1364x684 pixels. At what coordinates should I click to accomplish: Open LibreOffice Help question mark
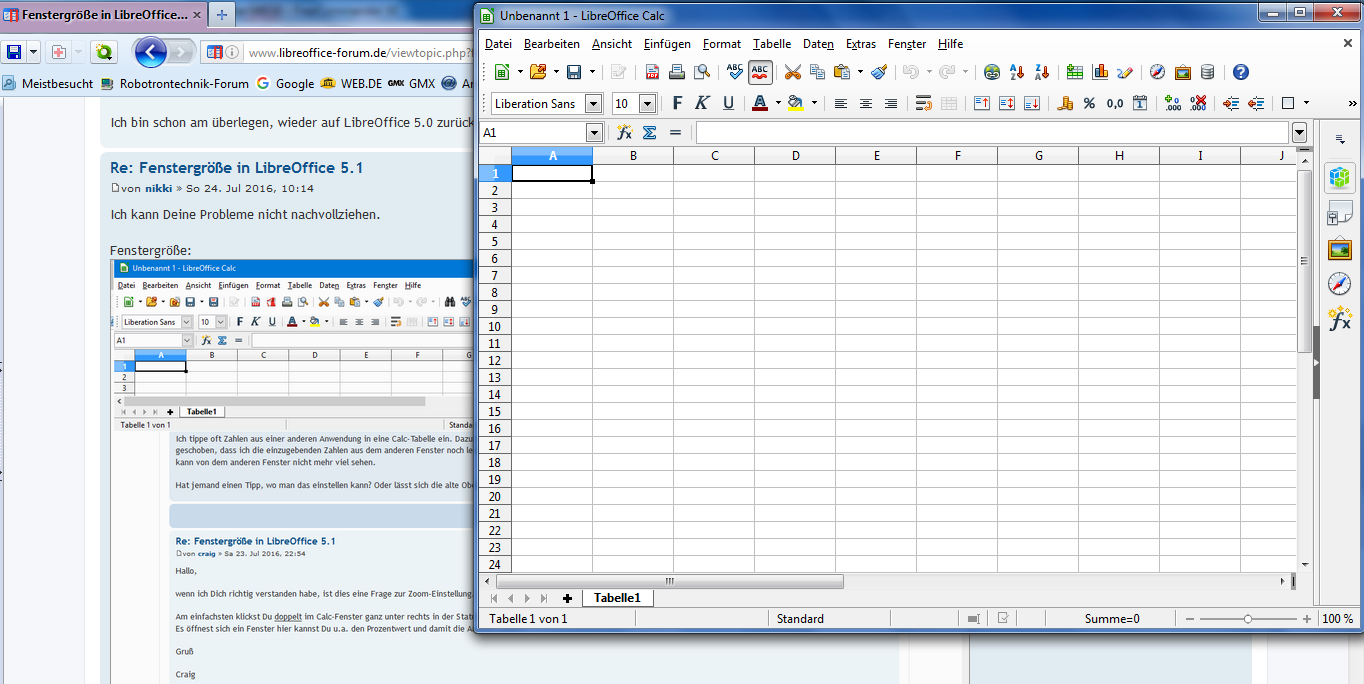coord(1241,72)
